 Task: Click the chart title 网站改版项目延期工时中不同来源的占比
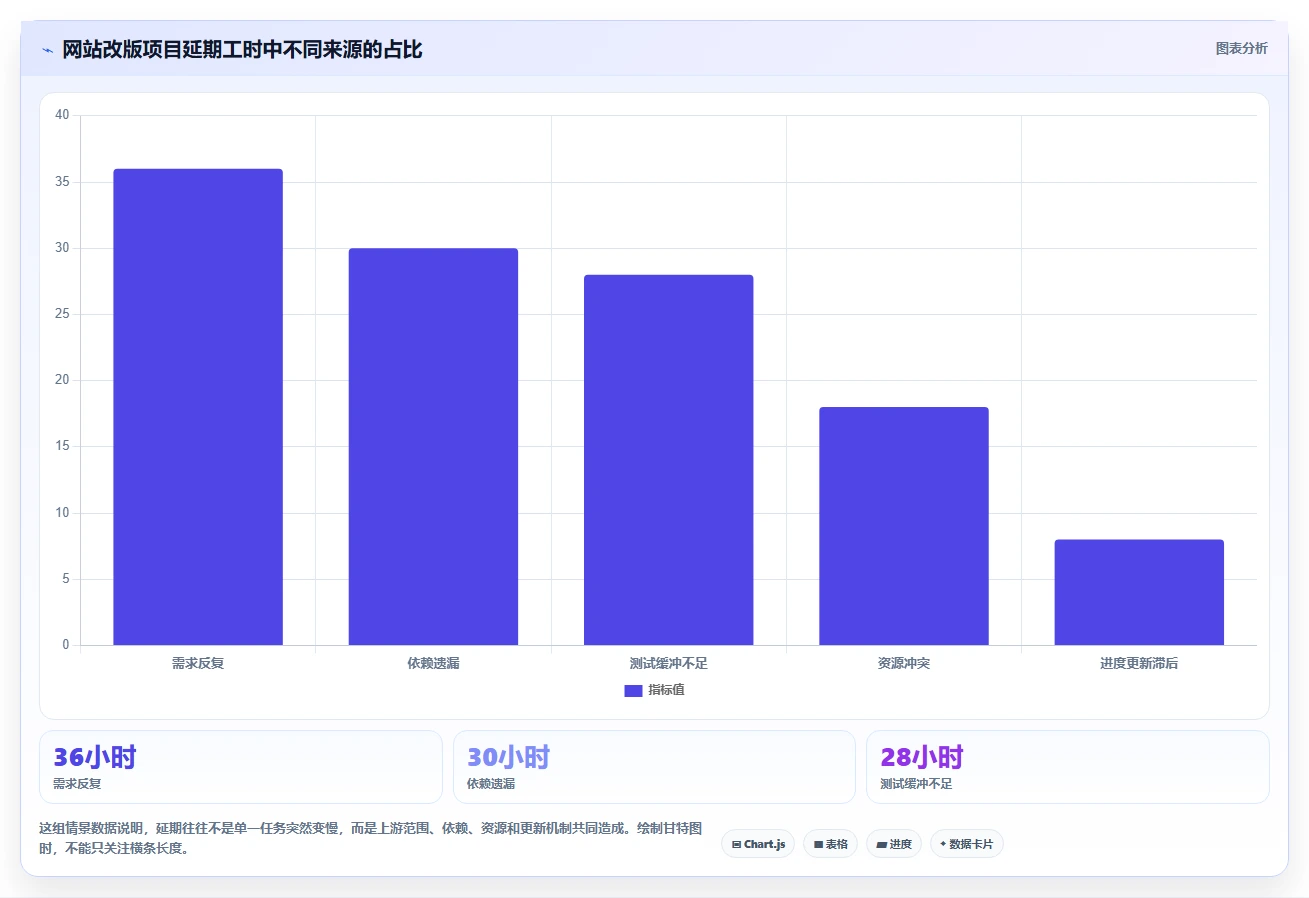click(242, 50)
